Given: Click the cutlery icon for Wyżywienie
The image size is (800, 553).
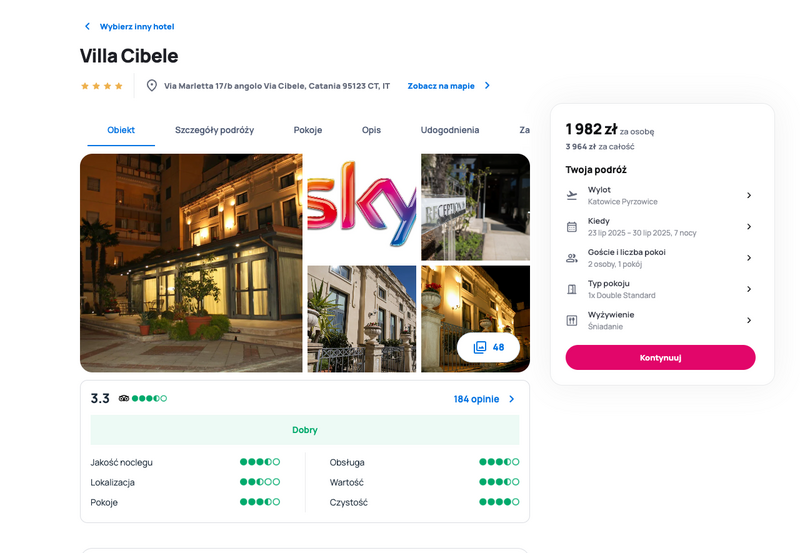Looking at the screenshot, I should click(572, 320).
